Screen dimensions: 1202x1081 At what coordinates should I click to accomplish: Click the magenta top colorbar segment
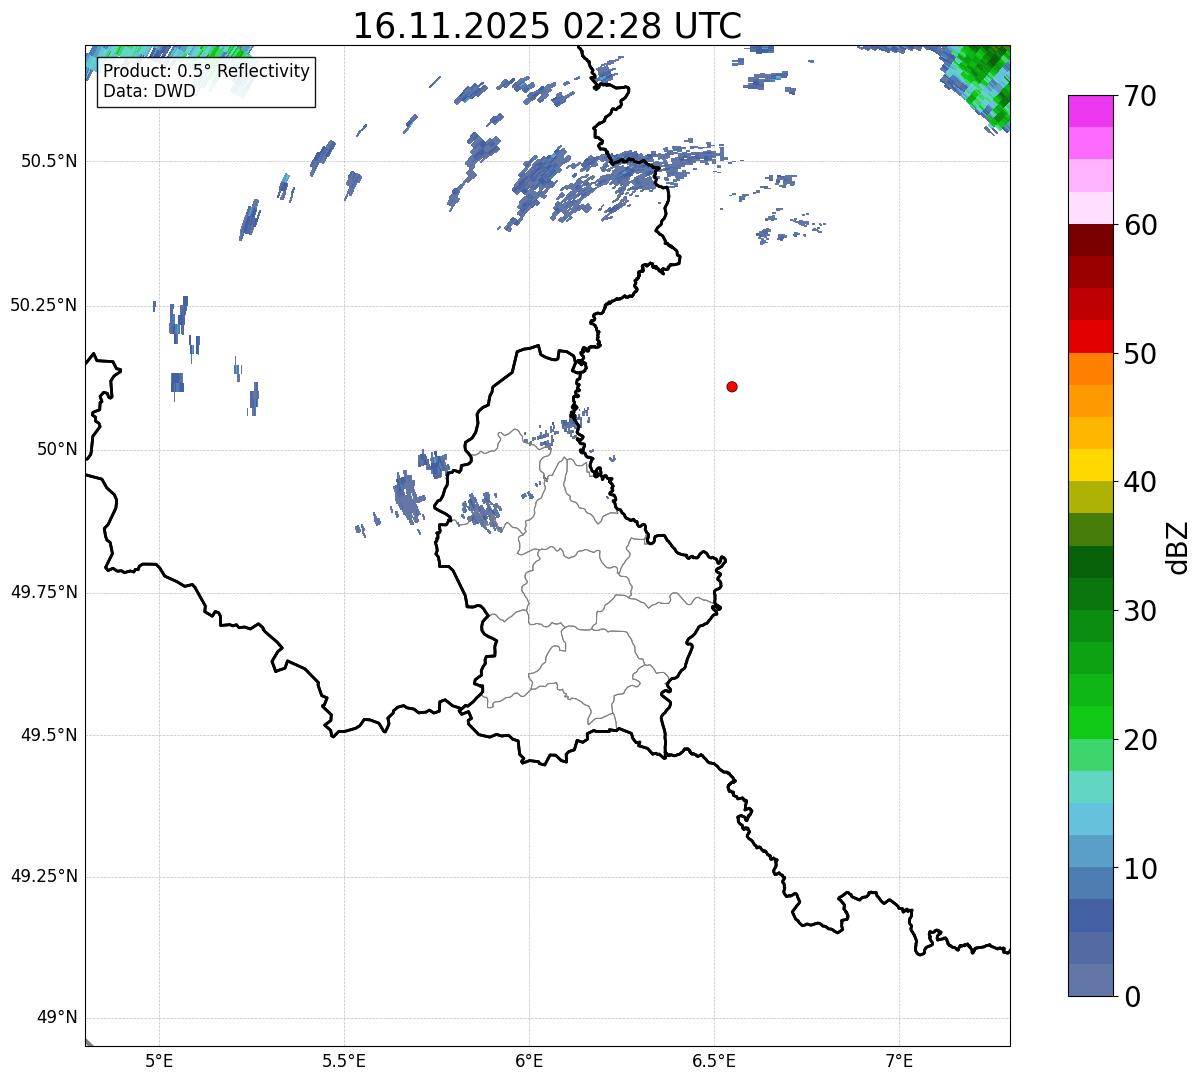(1091, 111)
